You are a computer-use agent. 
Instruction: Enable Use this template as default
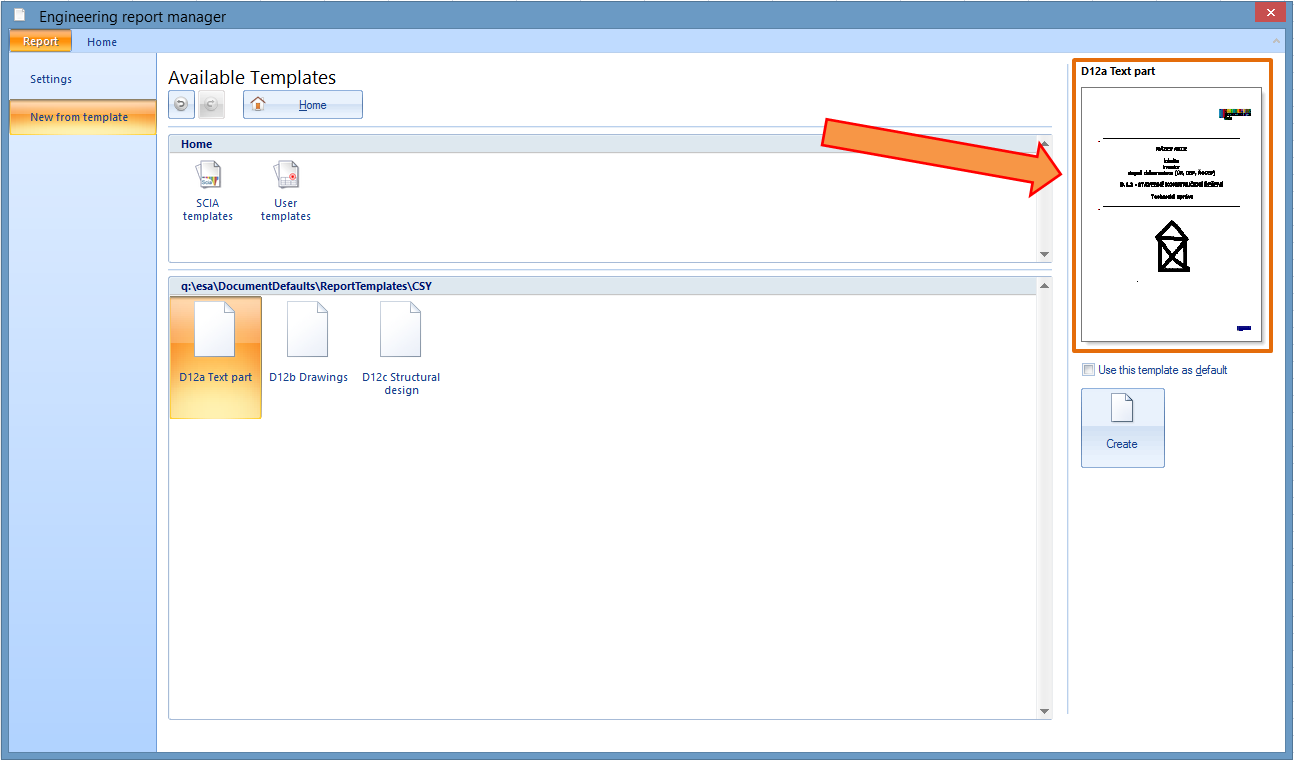(x=1088, y=370)
